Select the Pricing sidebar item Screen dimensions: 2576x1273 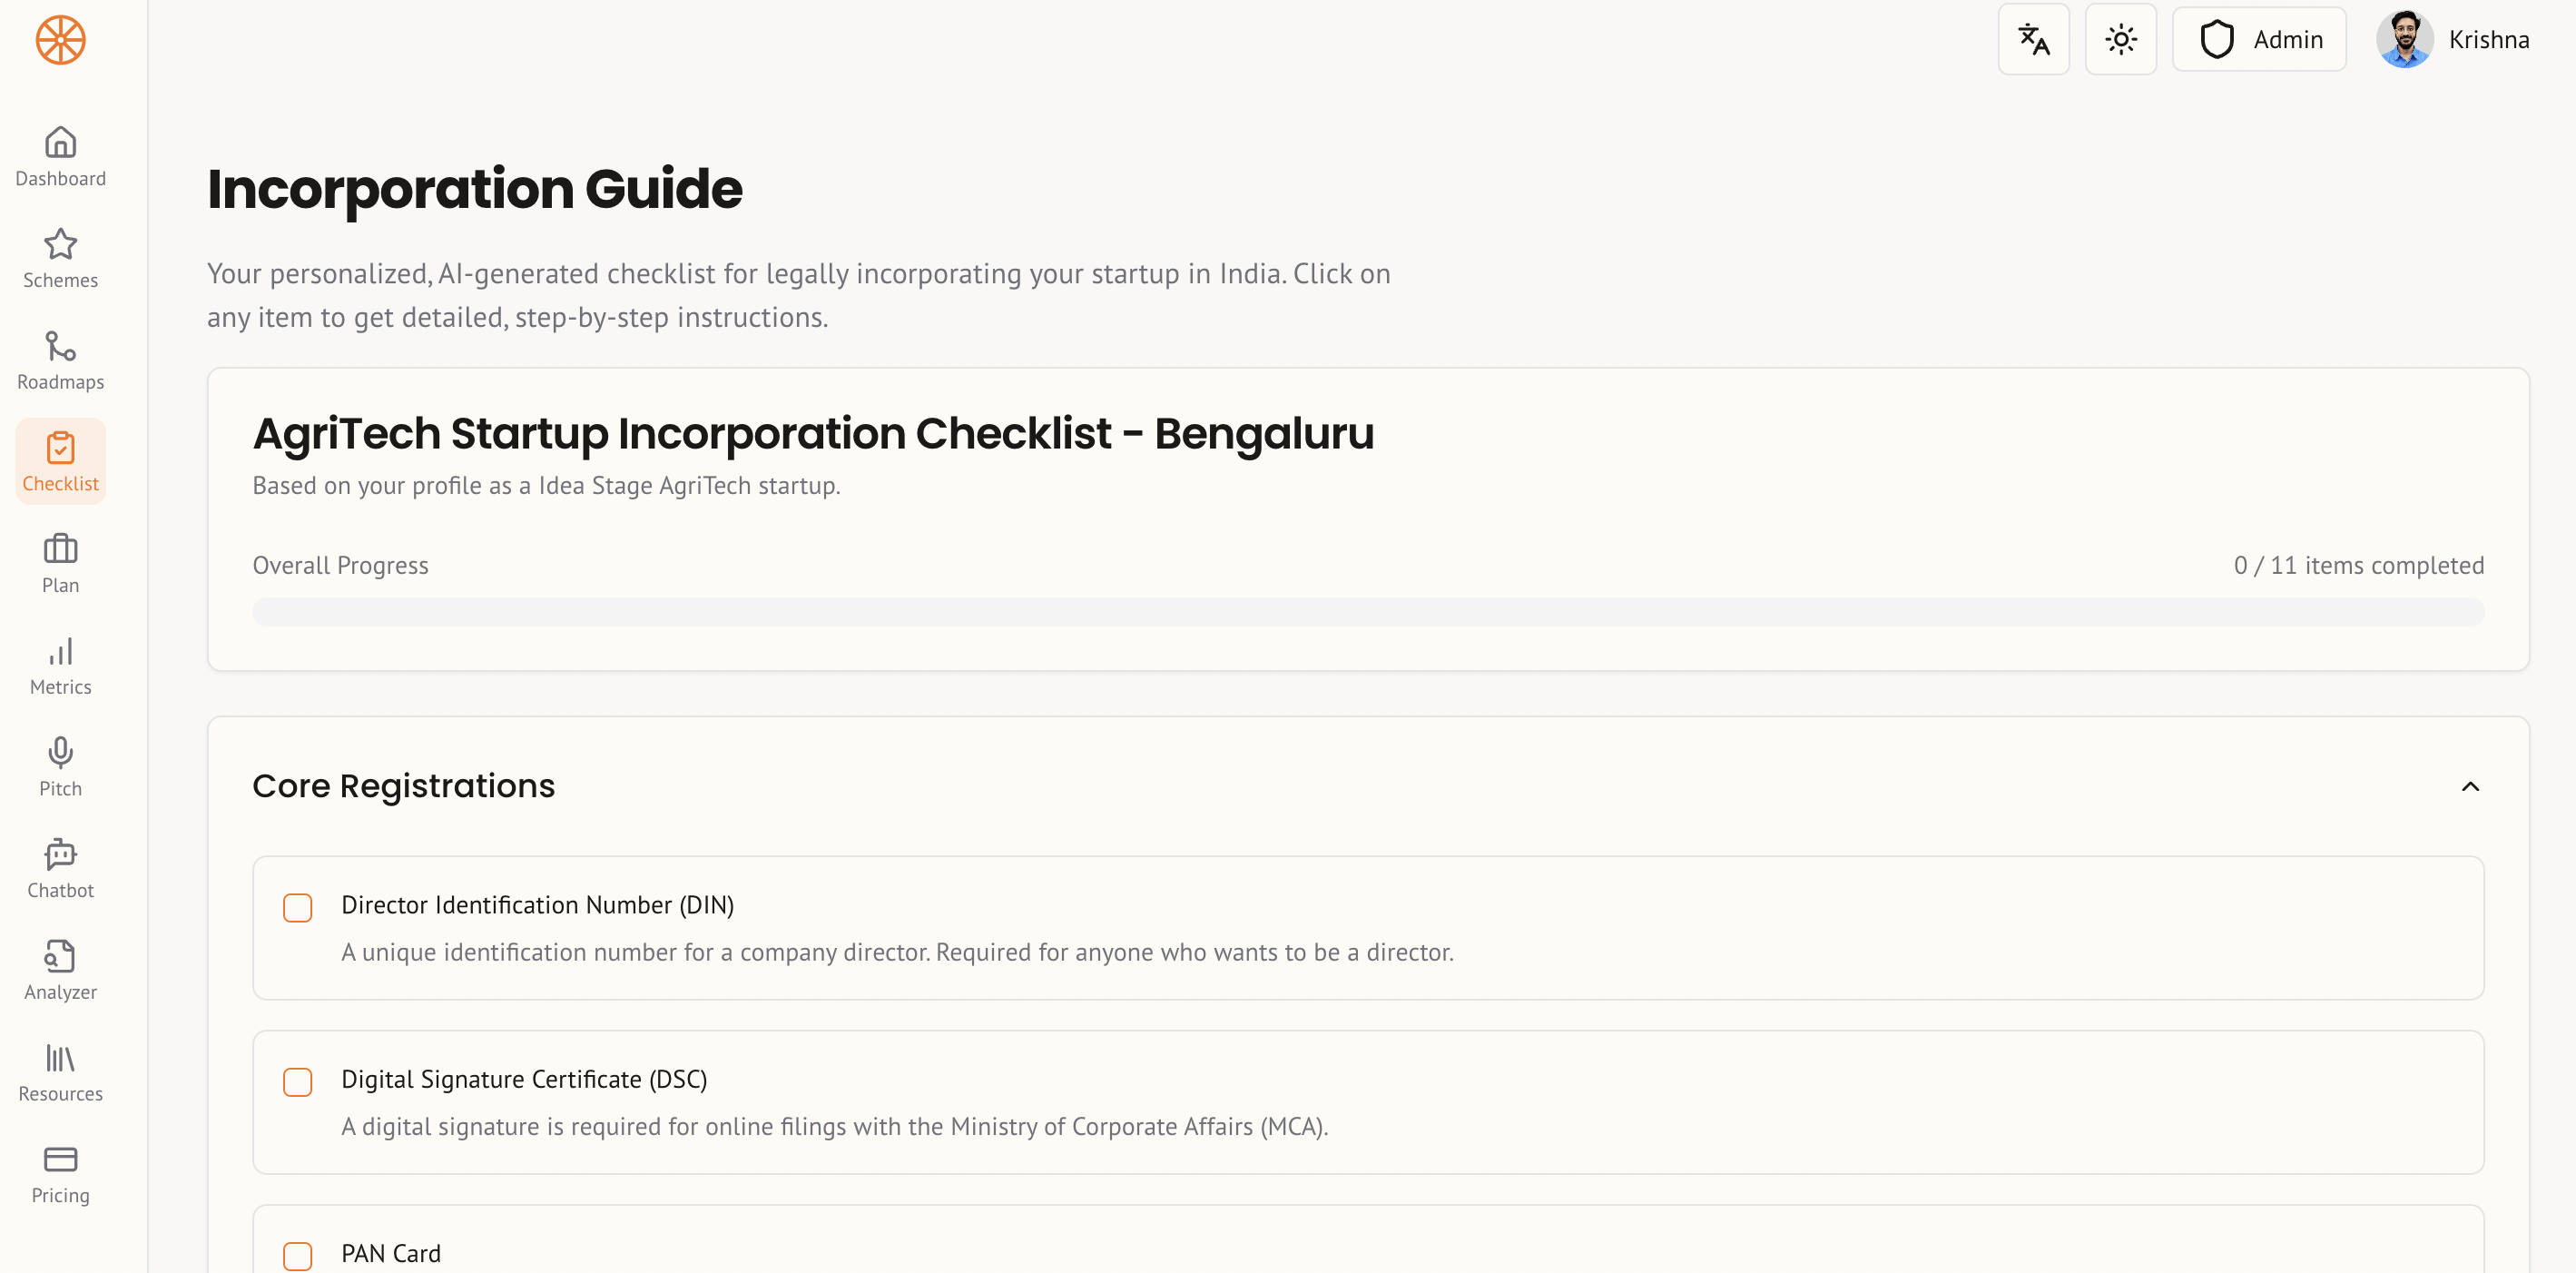(x=60, y=1175)
